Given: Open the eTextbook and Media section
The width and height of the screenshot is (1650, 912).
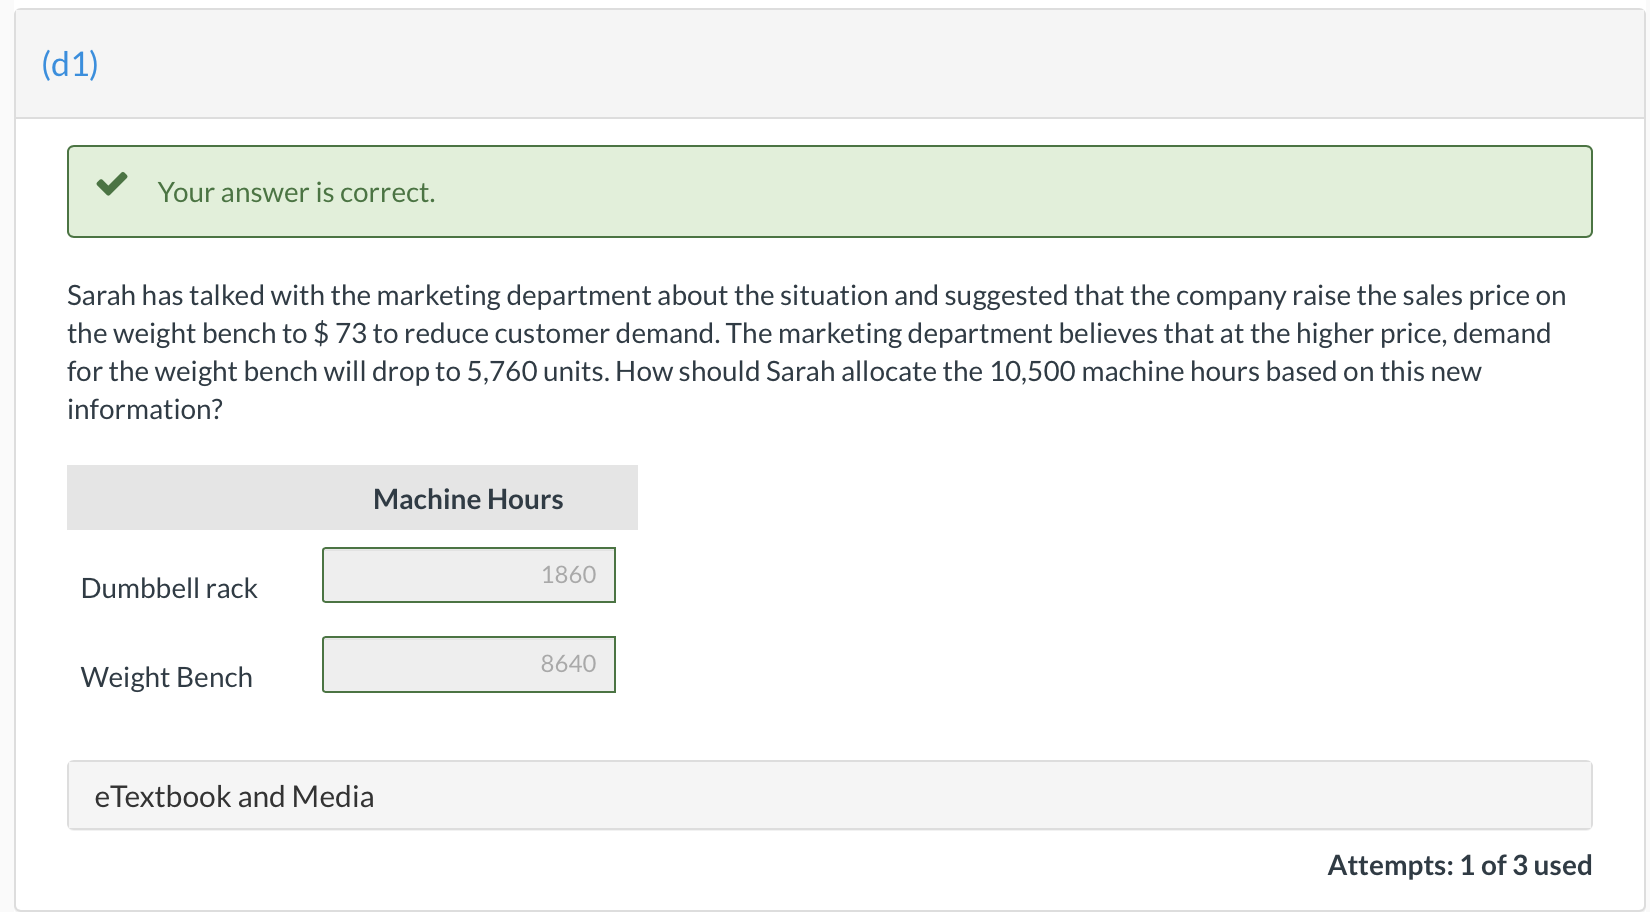Looking at the screenshot, I should pyautogui.click(x=234, y=796).
